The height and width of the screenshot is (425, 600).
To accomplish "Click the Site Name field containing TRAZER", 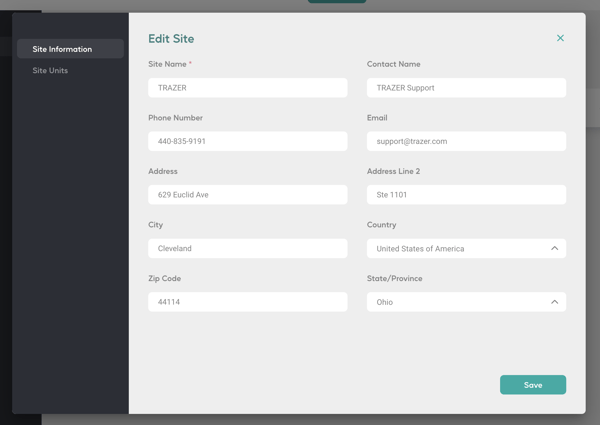I will pyautogui.click(x=248, y=88).
